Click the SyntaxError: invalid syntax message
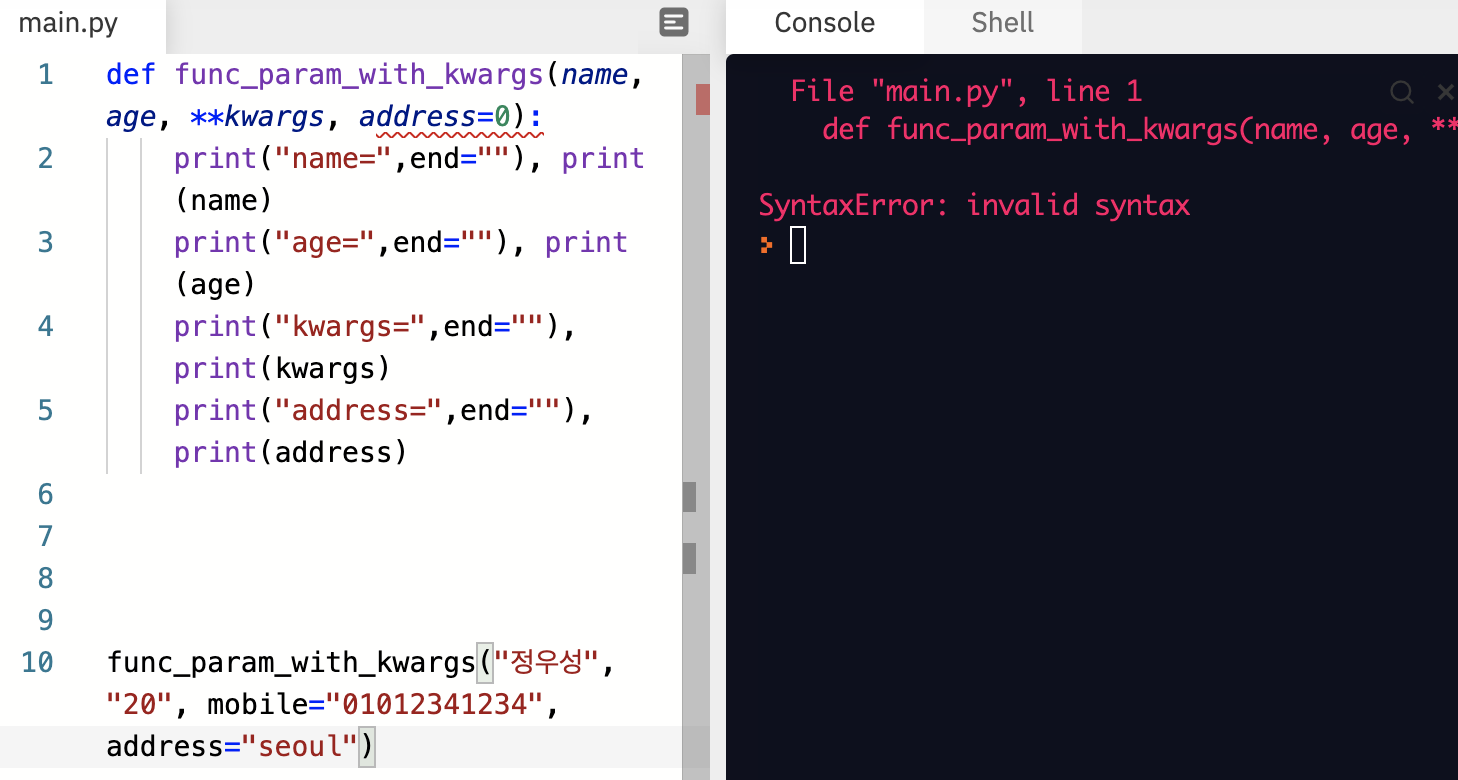 [x=974, y=206]
